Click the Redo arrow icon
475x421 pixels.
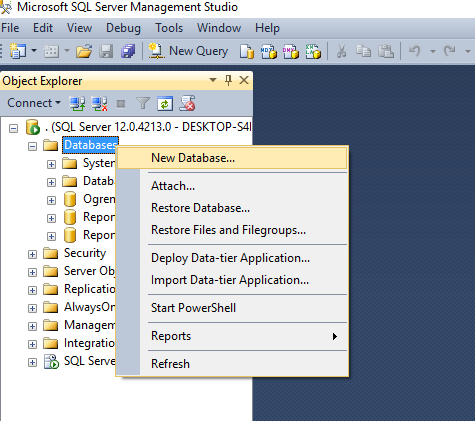(450, 51)
